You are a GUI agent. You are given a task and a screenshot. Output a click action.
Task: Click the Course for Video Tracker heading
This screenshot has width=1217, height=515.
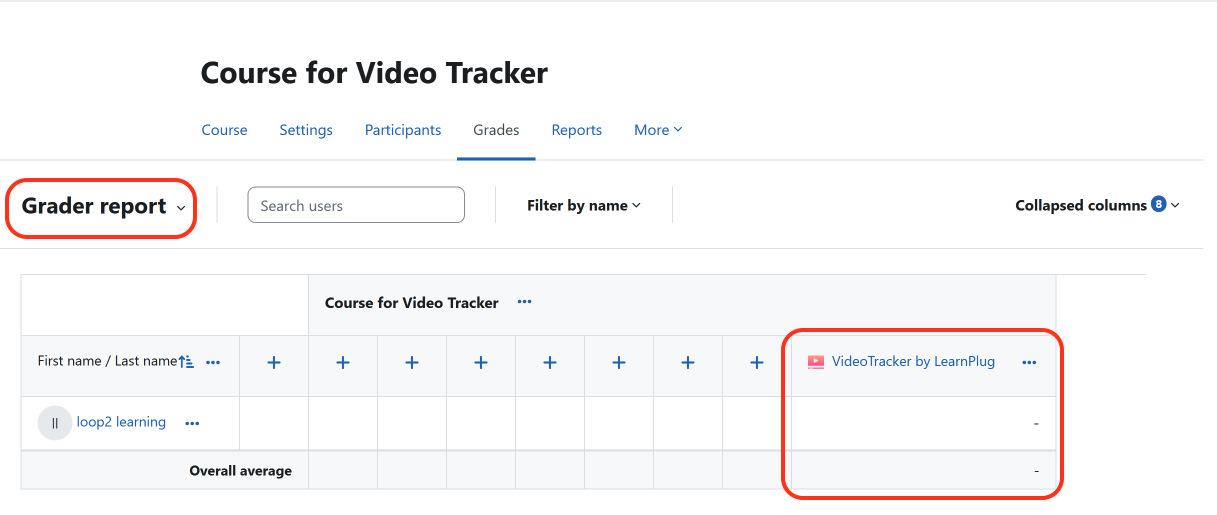374,73
